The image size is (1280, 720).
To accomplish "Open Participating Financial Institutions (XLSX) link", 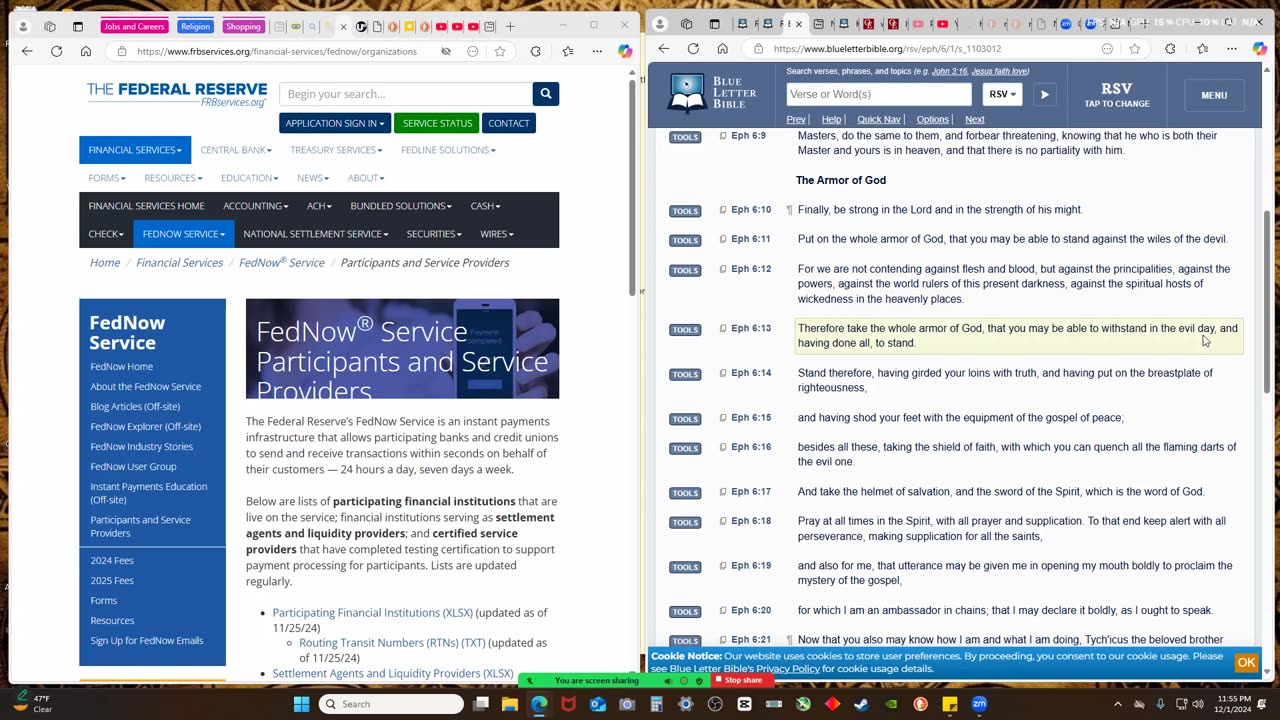I will [x=373, y=613].
